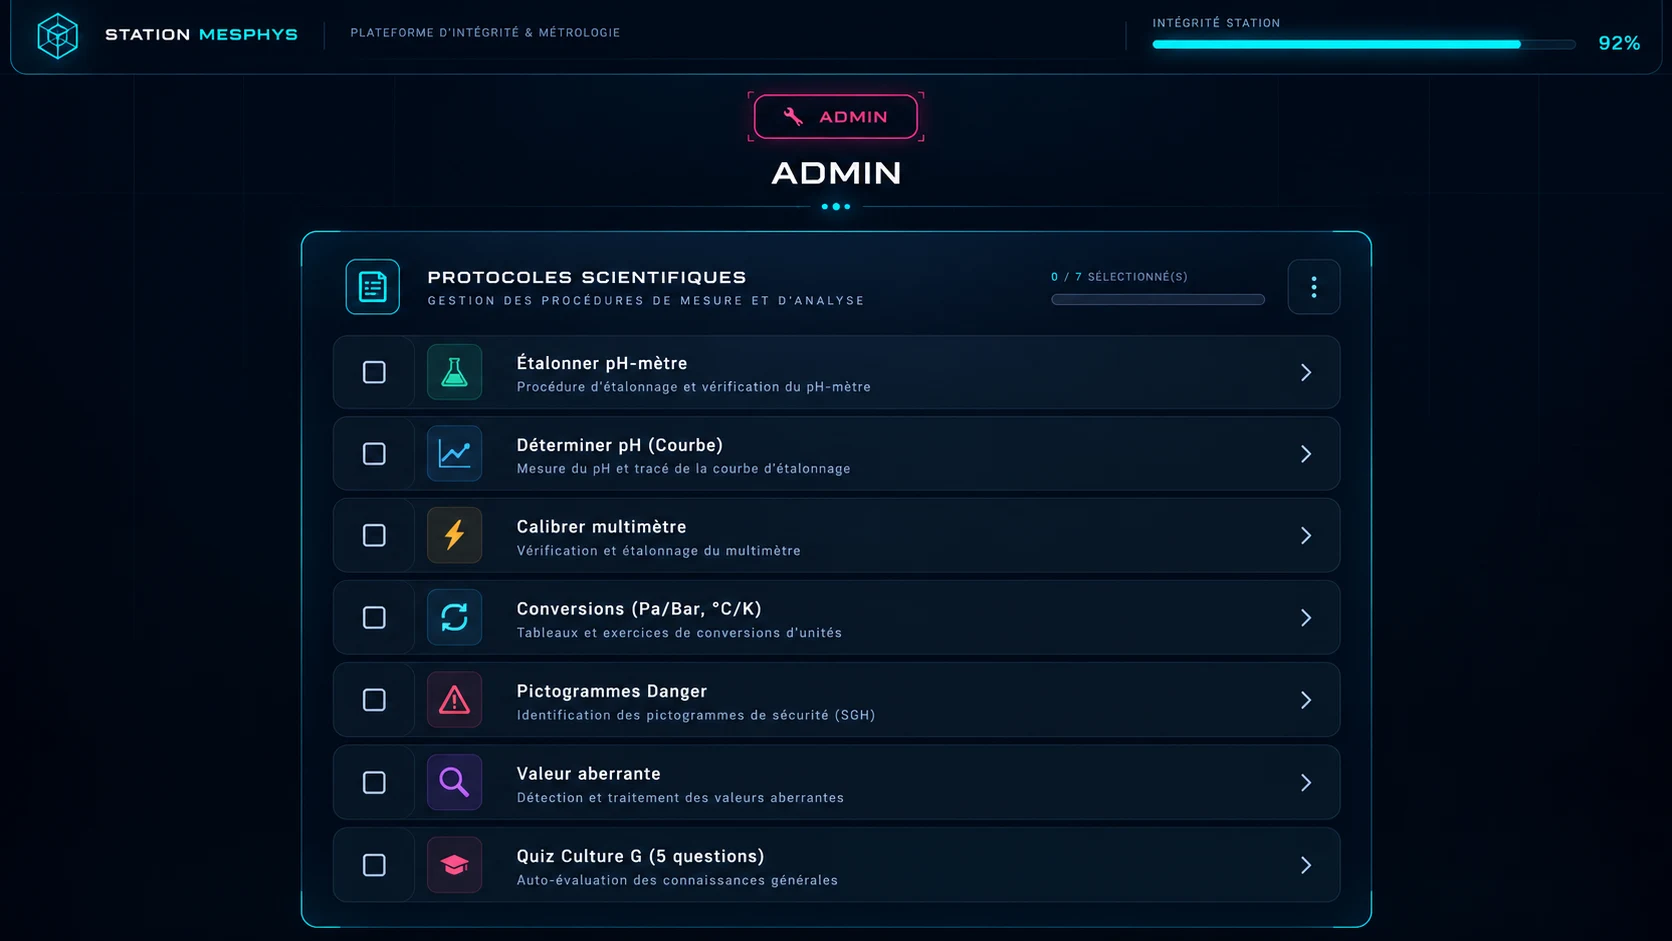Click the refresh arrows Conversions icon

coord(454,618)
